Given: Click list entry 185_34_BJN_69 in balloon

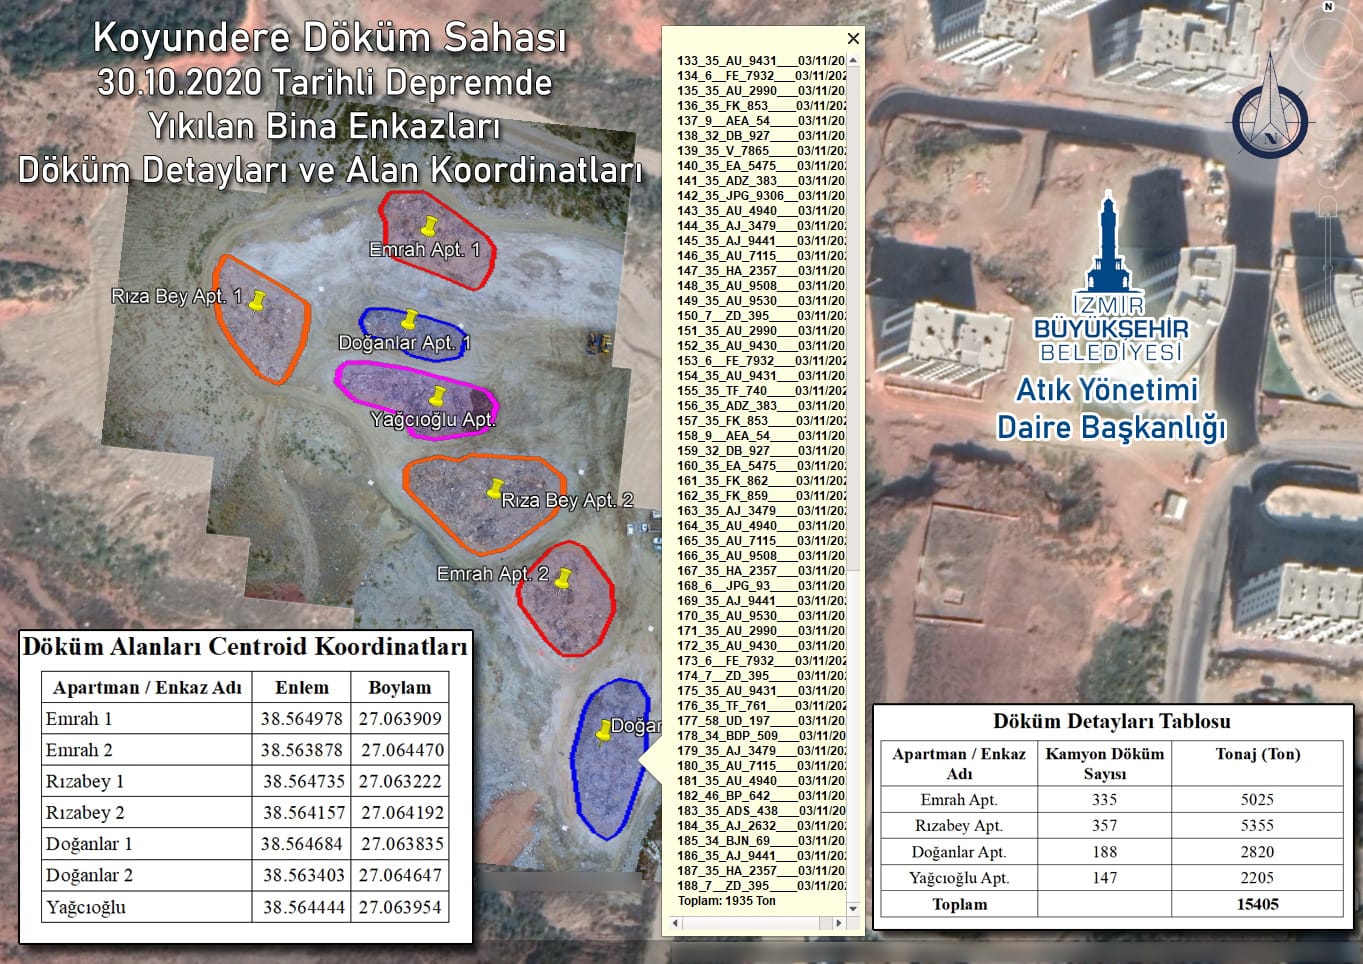Looking at the screenshot, I should click(x=761, y=841).
